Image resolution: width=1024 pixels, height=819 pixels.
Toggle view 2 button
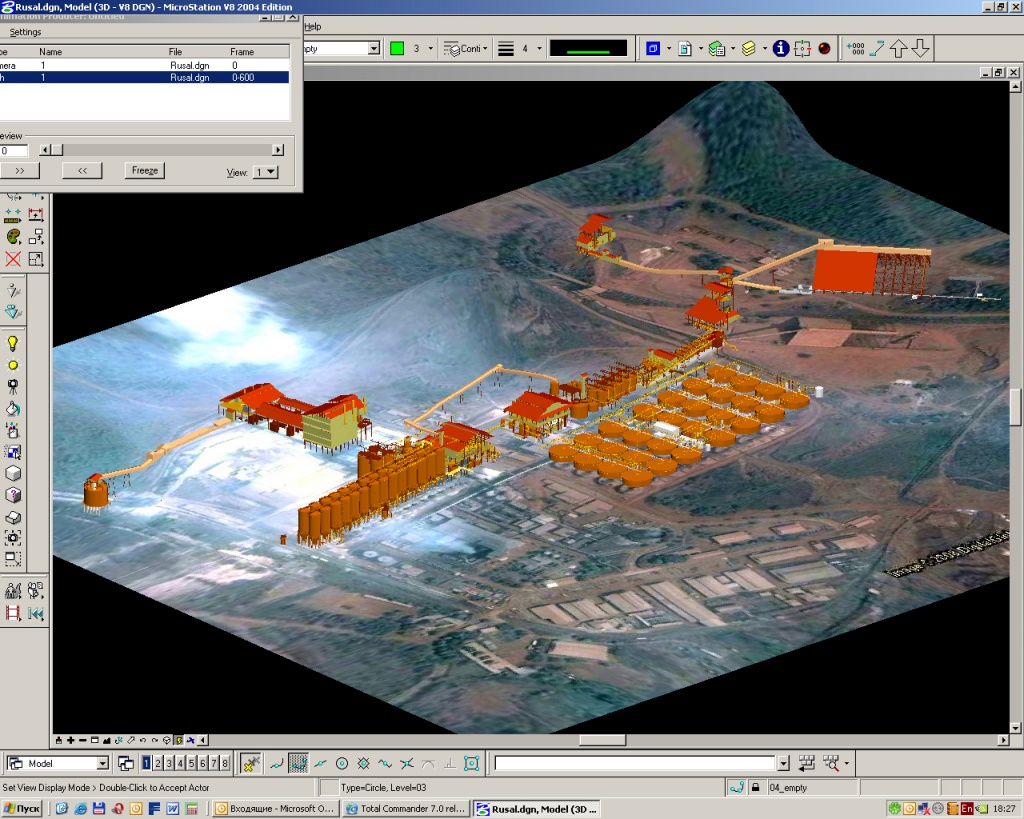pyautogui.click(x=157, y=763)
